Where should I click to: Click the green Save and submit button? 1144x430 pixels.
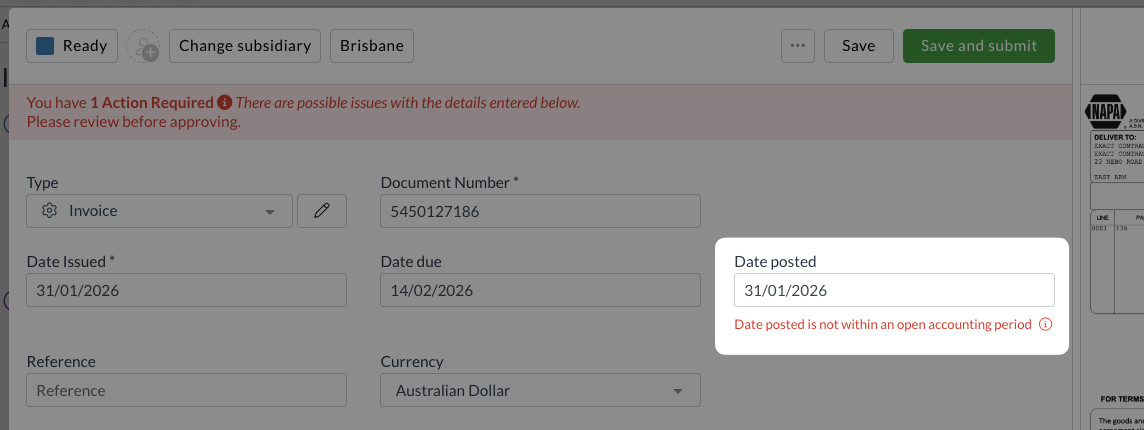(x=978, y=46)
